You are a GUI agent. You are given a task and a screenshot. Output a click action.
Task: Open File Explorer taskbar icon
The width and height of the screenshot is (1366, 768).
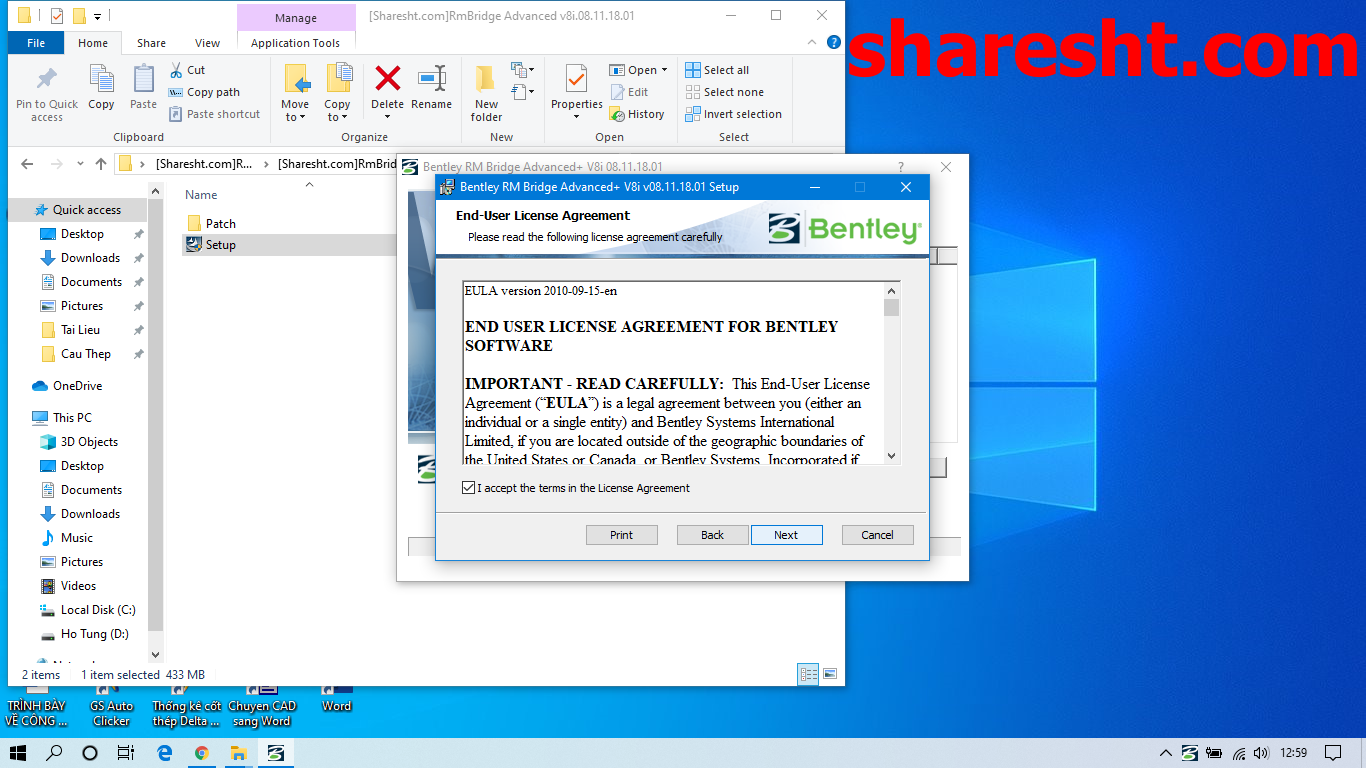(239, 753)
